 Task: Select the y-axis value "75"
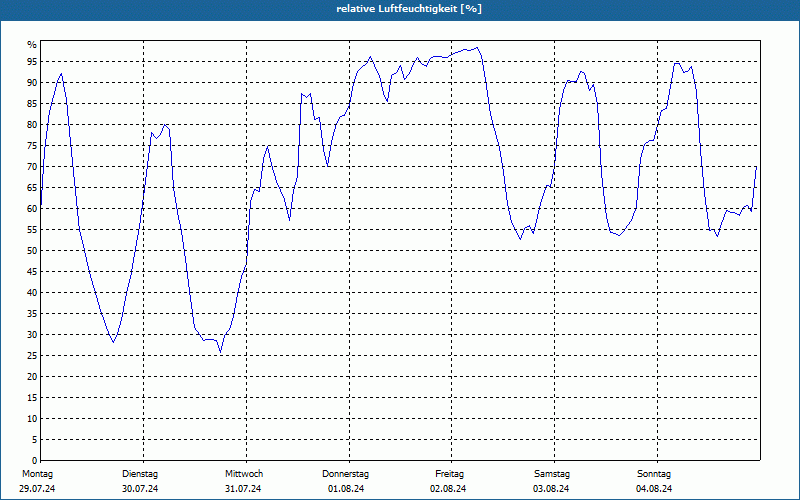[x=32, y=145]
